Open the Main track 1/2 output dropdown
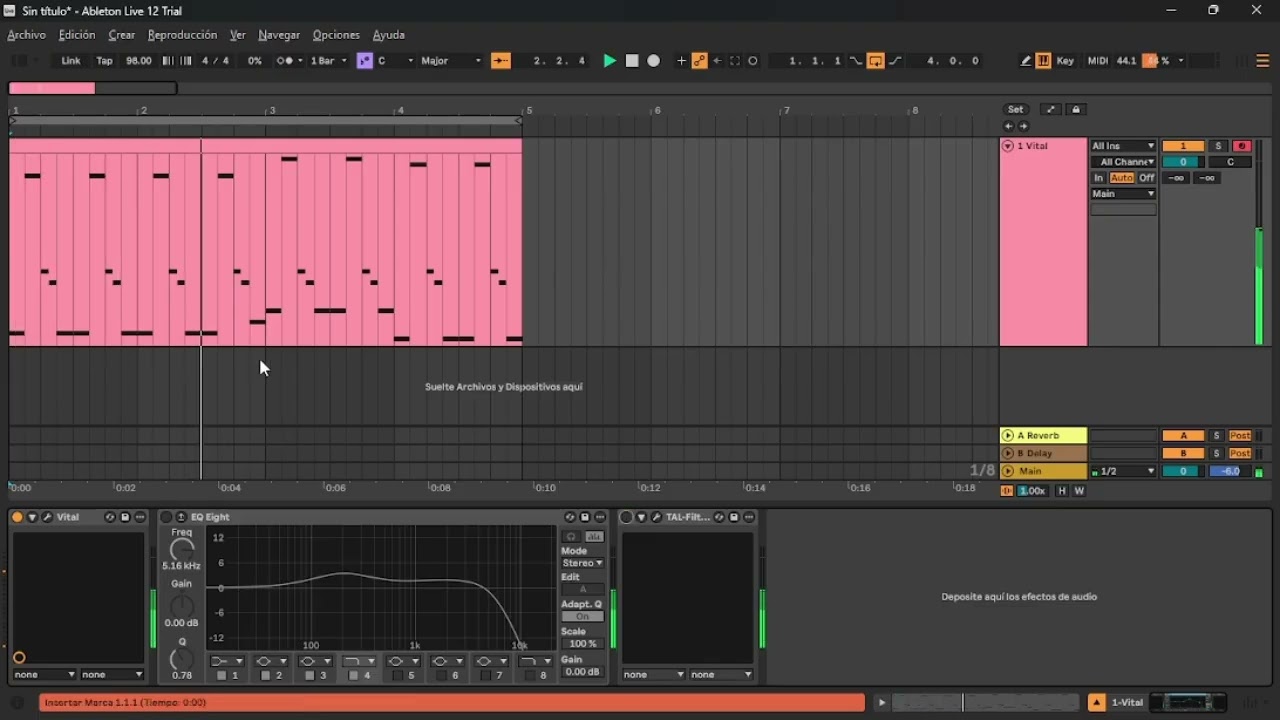Viewport: 1280px width, 720px height. (x=1123, y=471)
